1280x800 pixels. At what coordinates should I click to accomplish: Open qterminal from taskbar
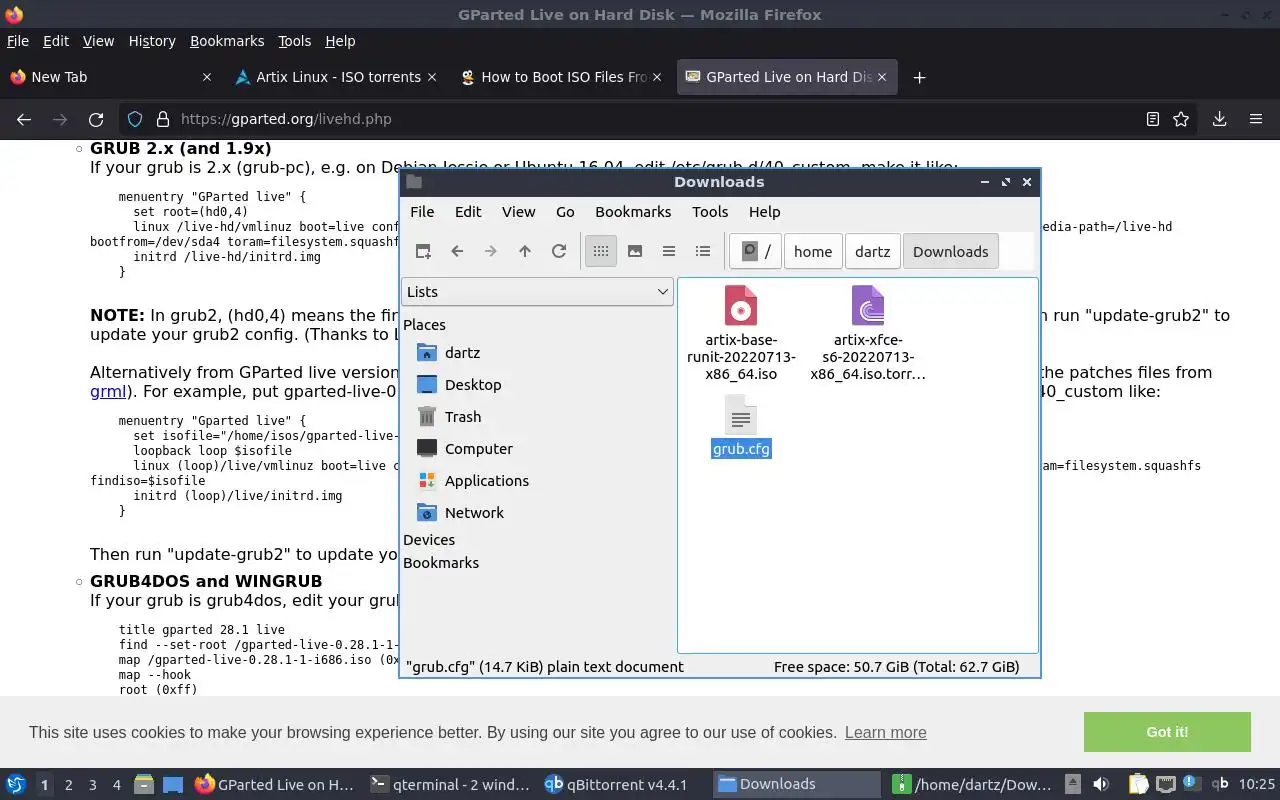(x=450, y=784)
